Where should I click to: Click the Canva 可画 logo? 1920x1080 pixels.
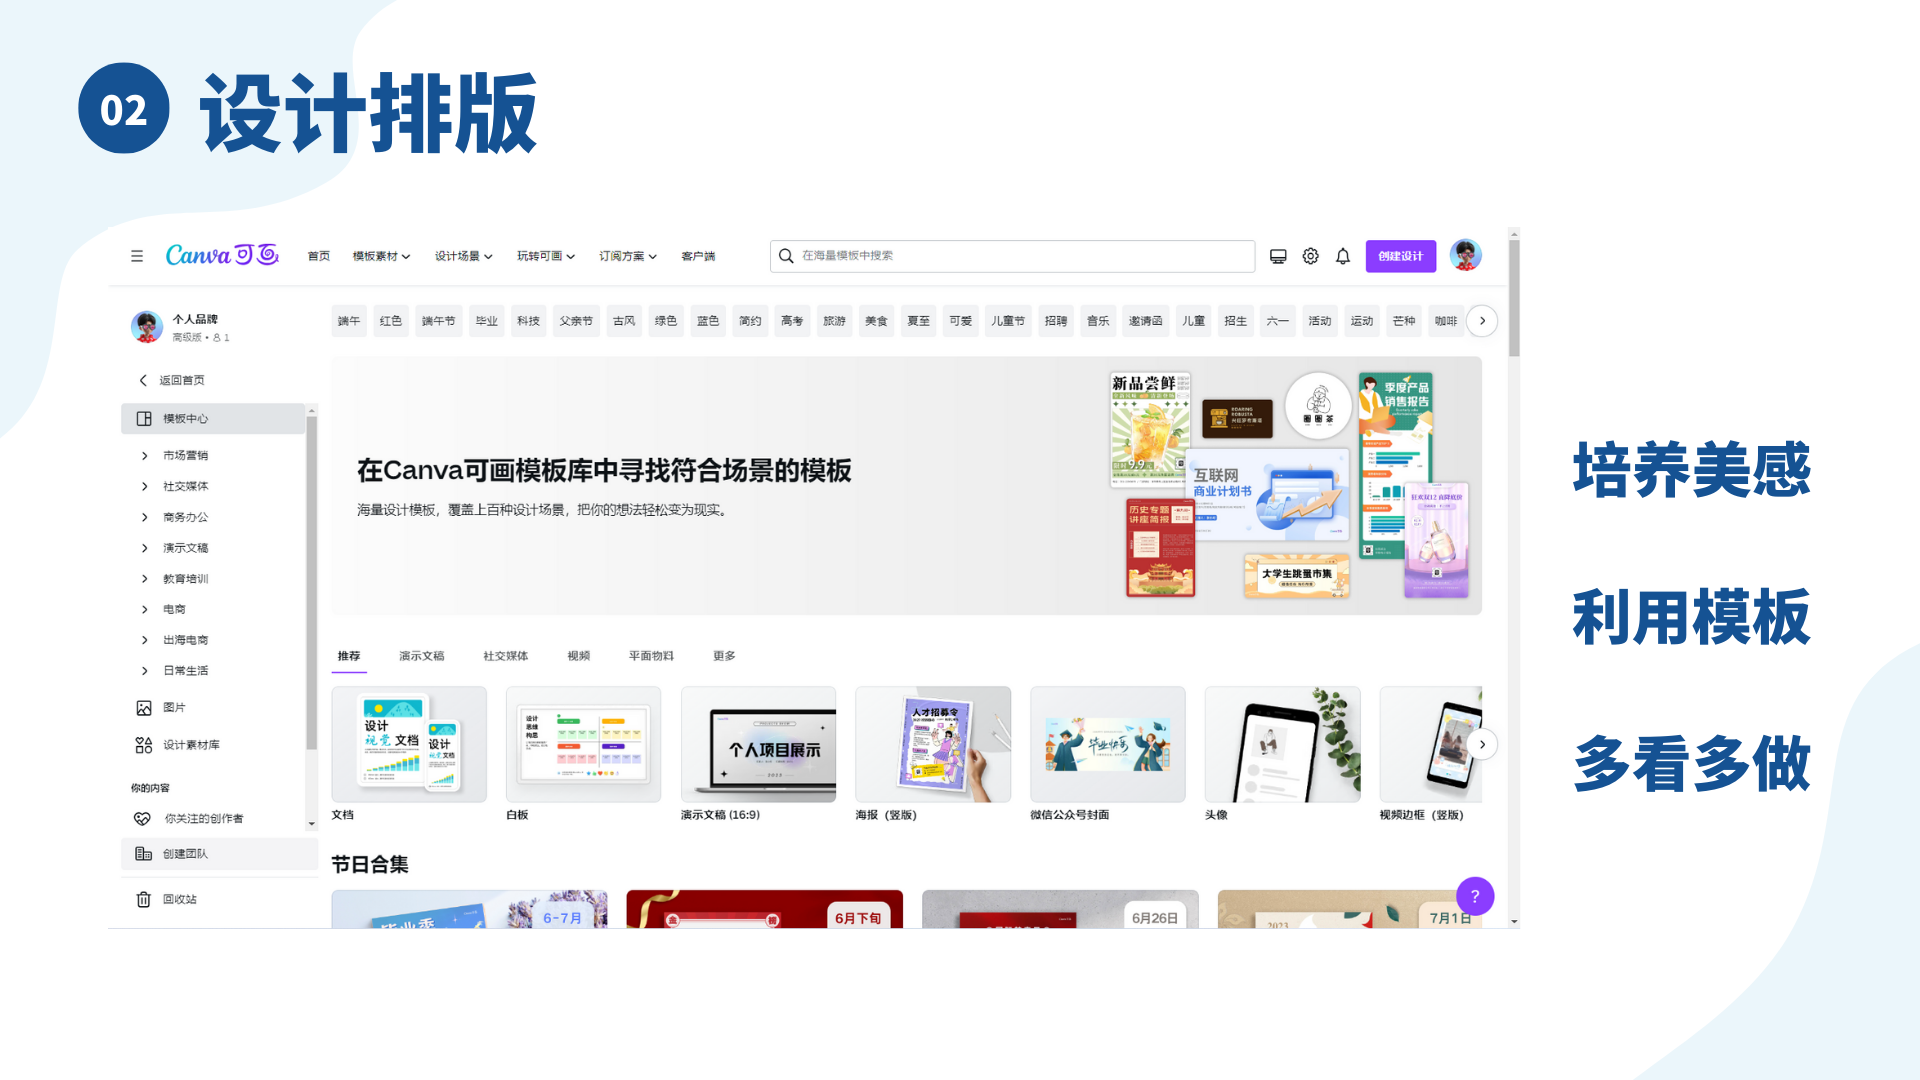point(222,255)
